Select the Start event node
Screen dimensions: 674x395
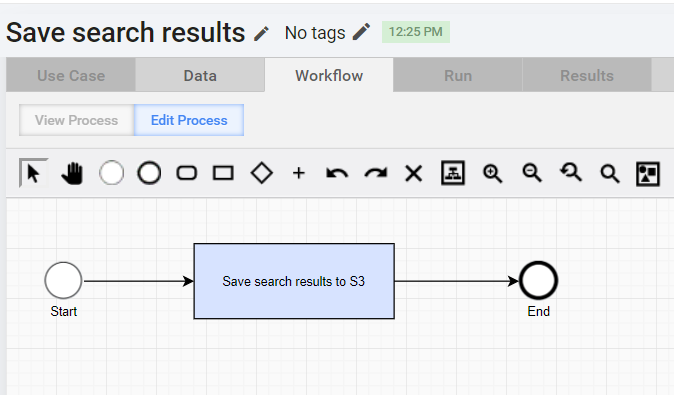63,281
